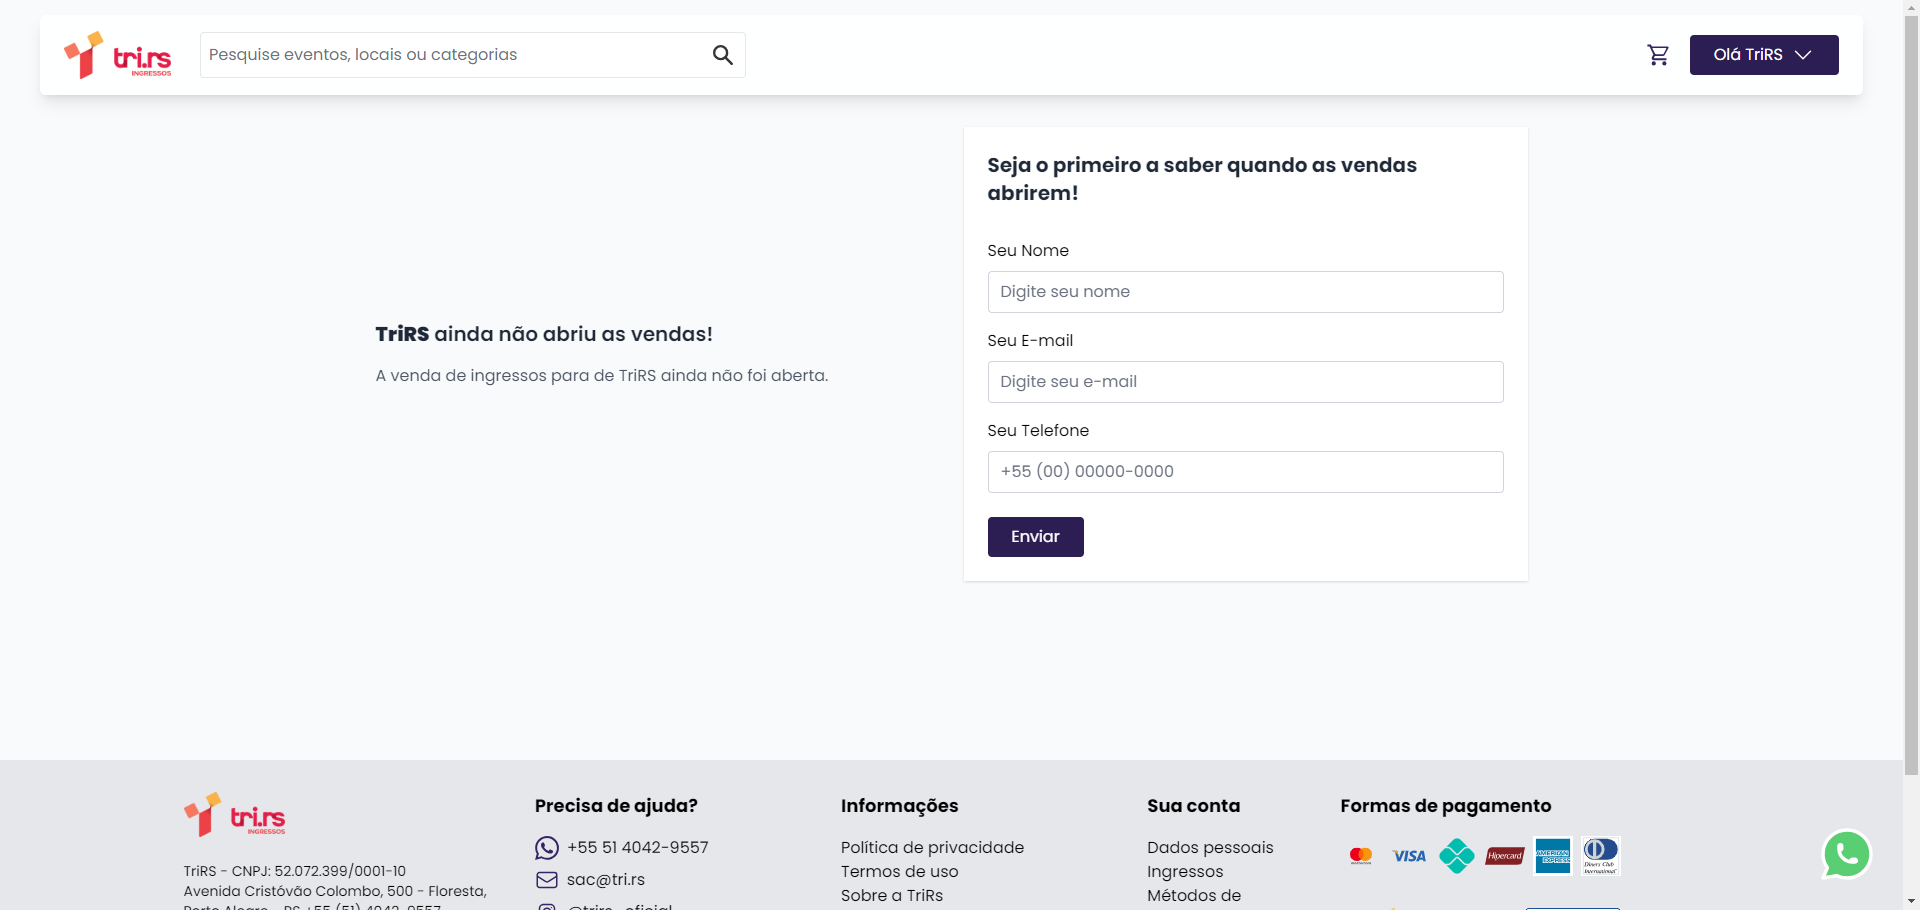Screen dimensions: 1920x910
Task: Click the Seu Nome input field
Action: click(1245, 292)
